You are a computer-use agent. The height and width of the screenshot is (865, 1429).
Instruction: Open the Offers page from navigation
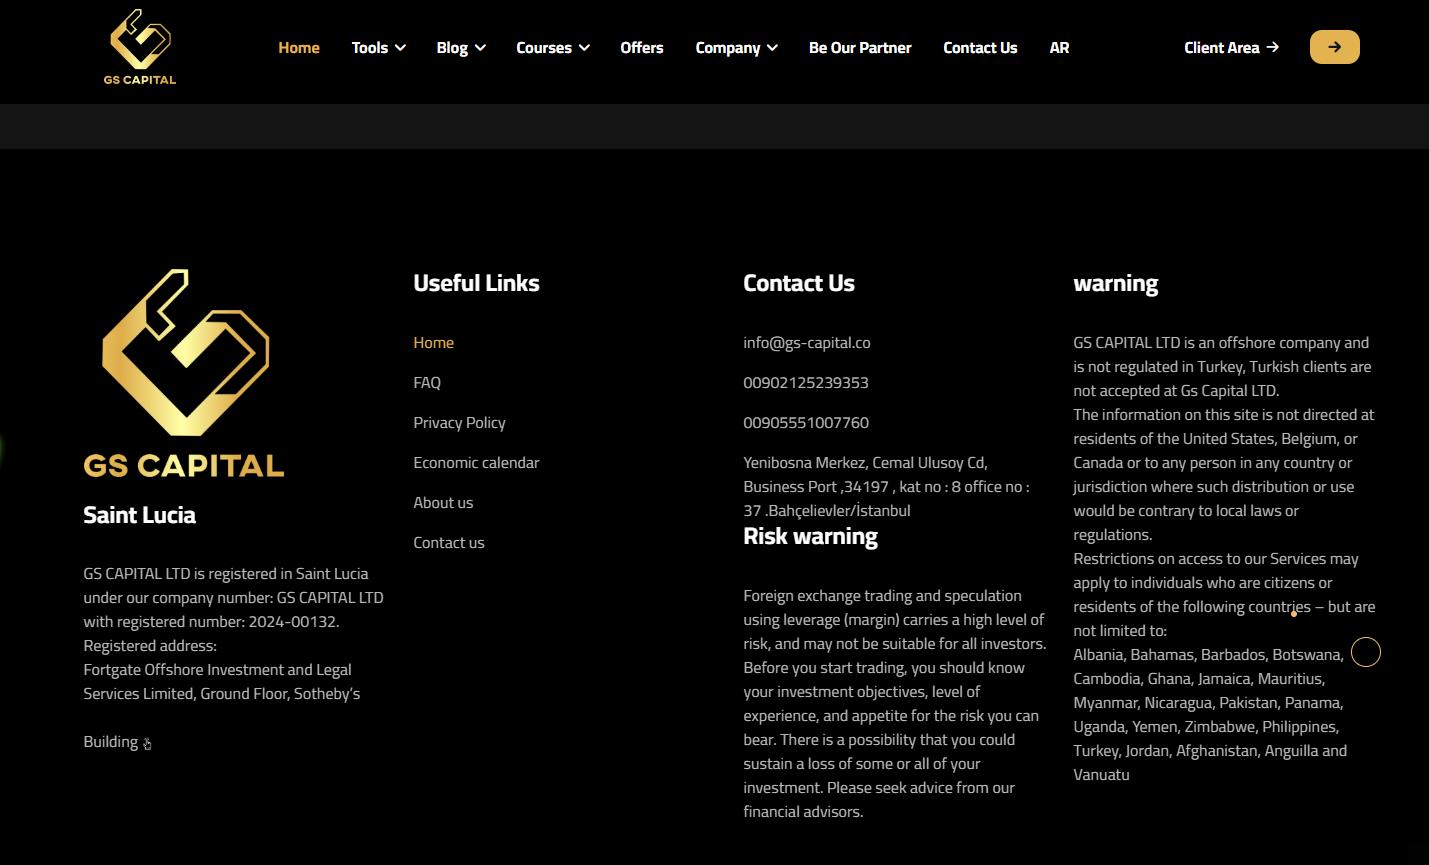pos(642,47)
